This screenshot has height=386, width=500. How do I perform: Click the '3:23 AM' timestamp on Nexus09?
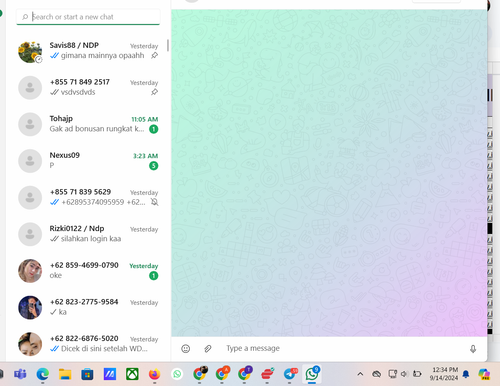[x=145, y=156]
